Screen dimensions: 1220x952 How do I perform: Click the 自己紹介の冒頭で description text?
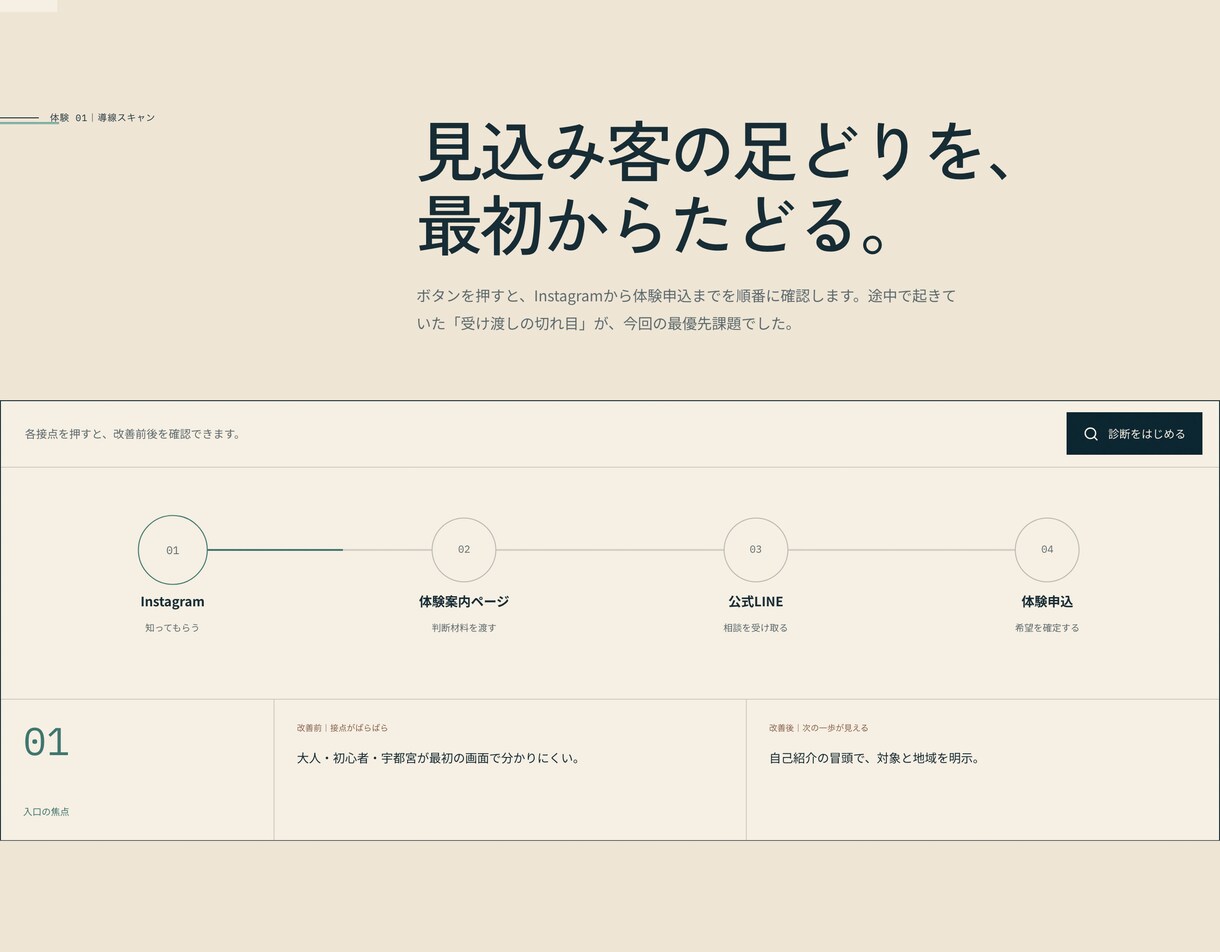(x=875, y=758)
